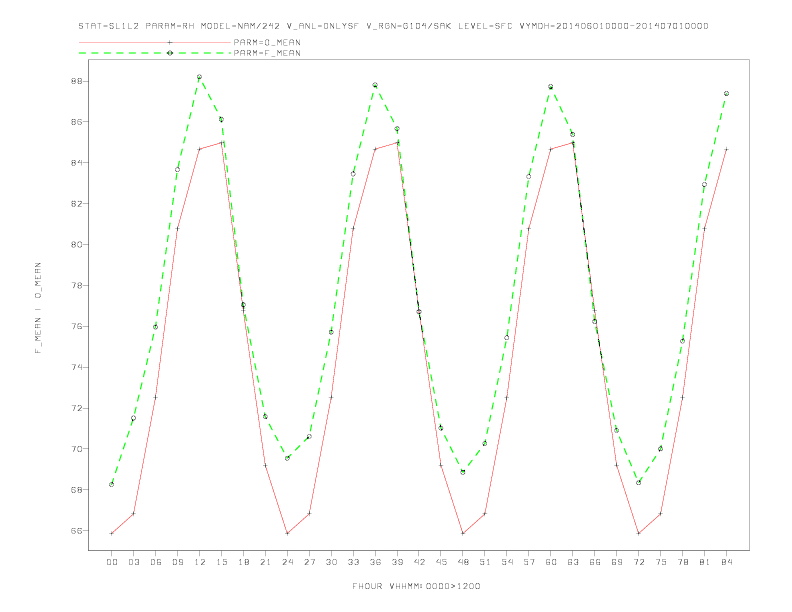Click the 21 tick label on x-axis
792x612 pixels.
pos(265,562)
